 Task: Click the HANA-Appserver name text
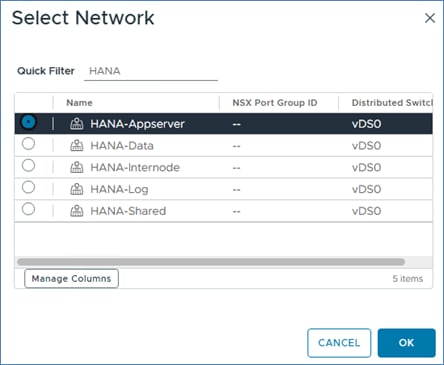(137, 124)
